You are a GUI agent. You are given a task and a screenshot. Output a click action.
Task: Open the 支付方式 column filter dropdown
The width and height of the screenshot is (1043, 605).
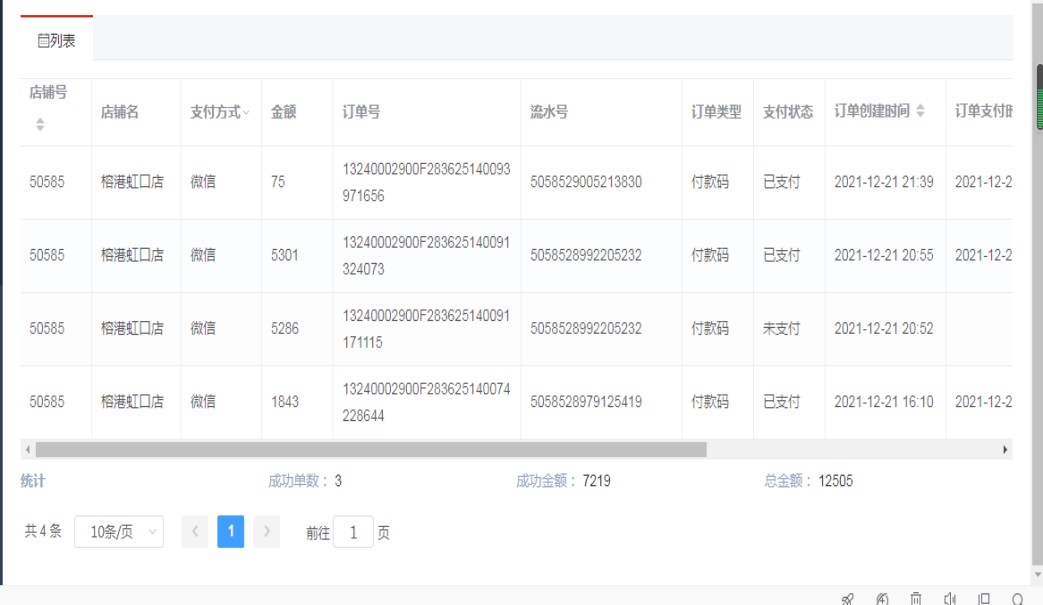click(x=246, y=113)
